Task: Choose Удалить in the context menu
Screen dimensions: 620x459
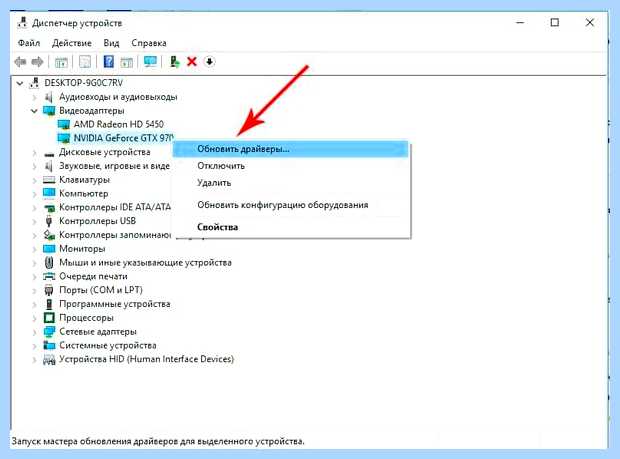Action: pyautogui.click(x=290, y=183)
